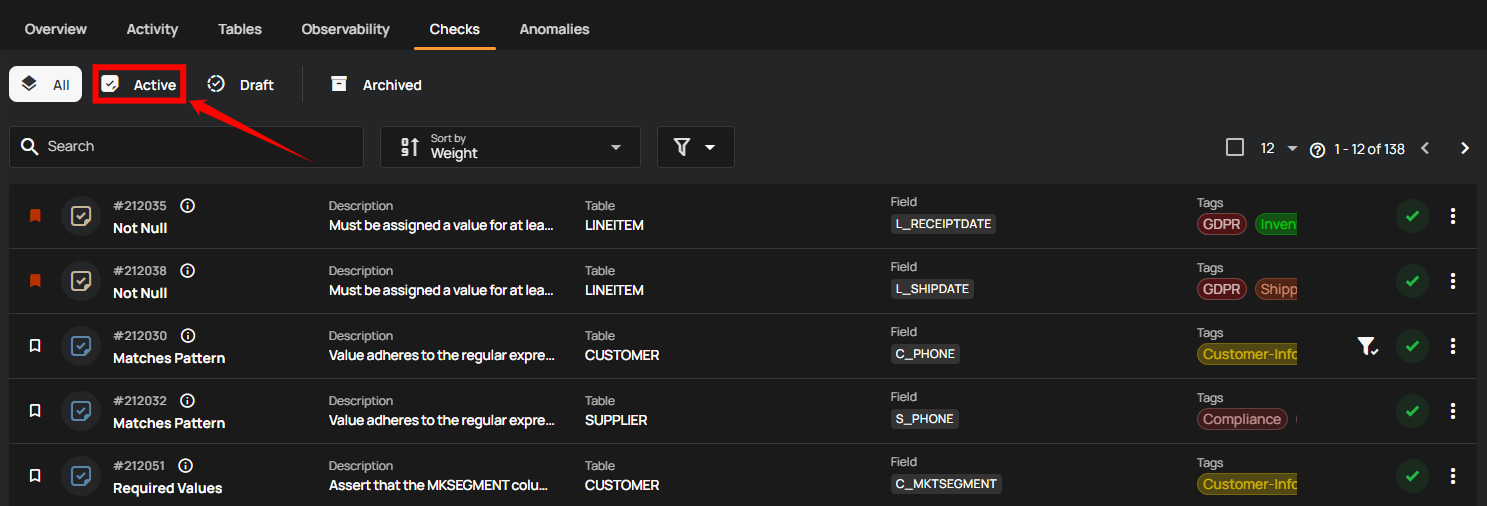Switch to the Overview tab
The height and width of the screenshot is (506, 1487).
(x=56, y=29)
